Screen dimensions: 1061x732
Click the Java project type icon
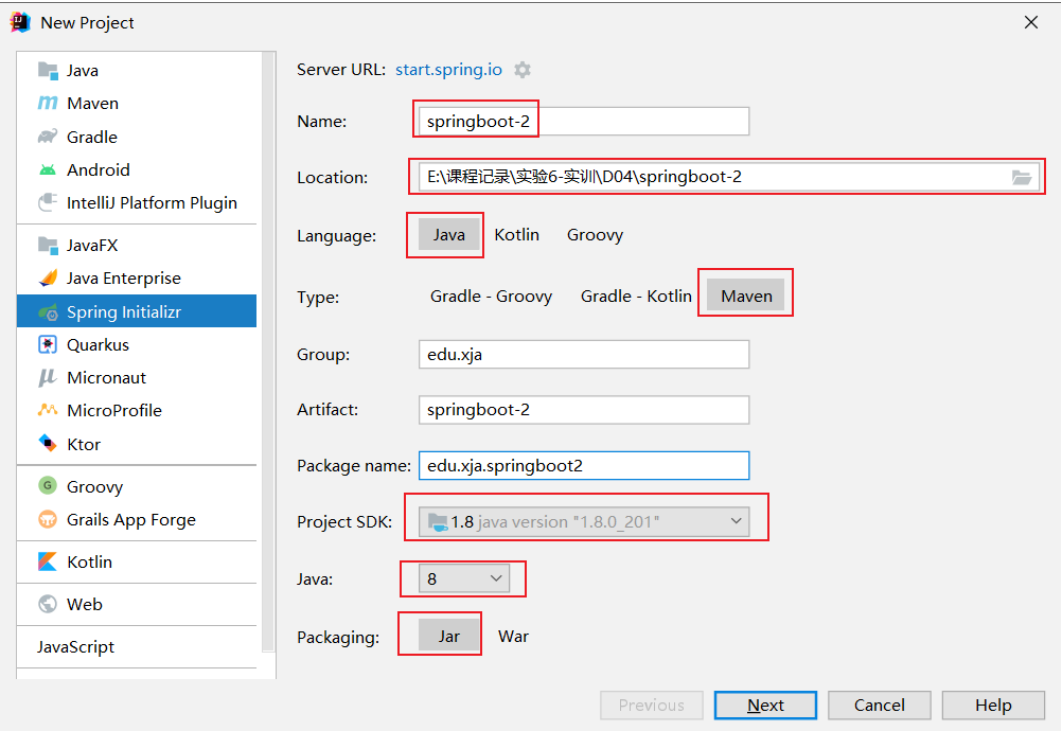click(48, 70)
